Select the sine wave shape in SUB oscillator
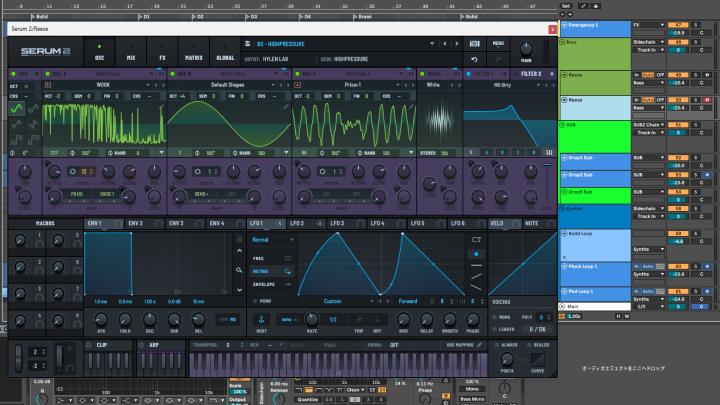The height and width of the screenshot is (405, 720). click(x=17, y=108)
